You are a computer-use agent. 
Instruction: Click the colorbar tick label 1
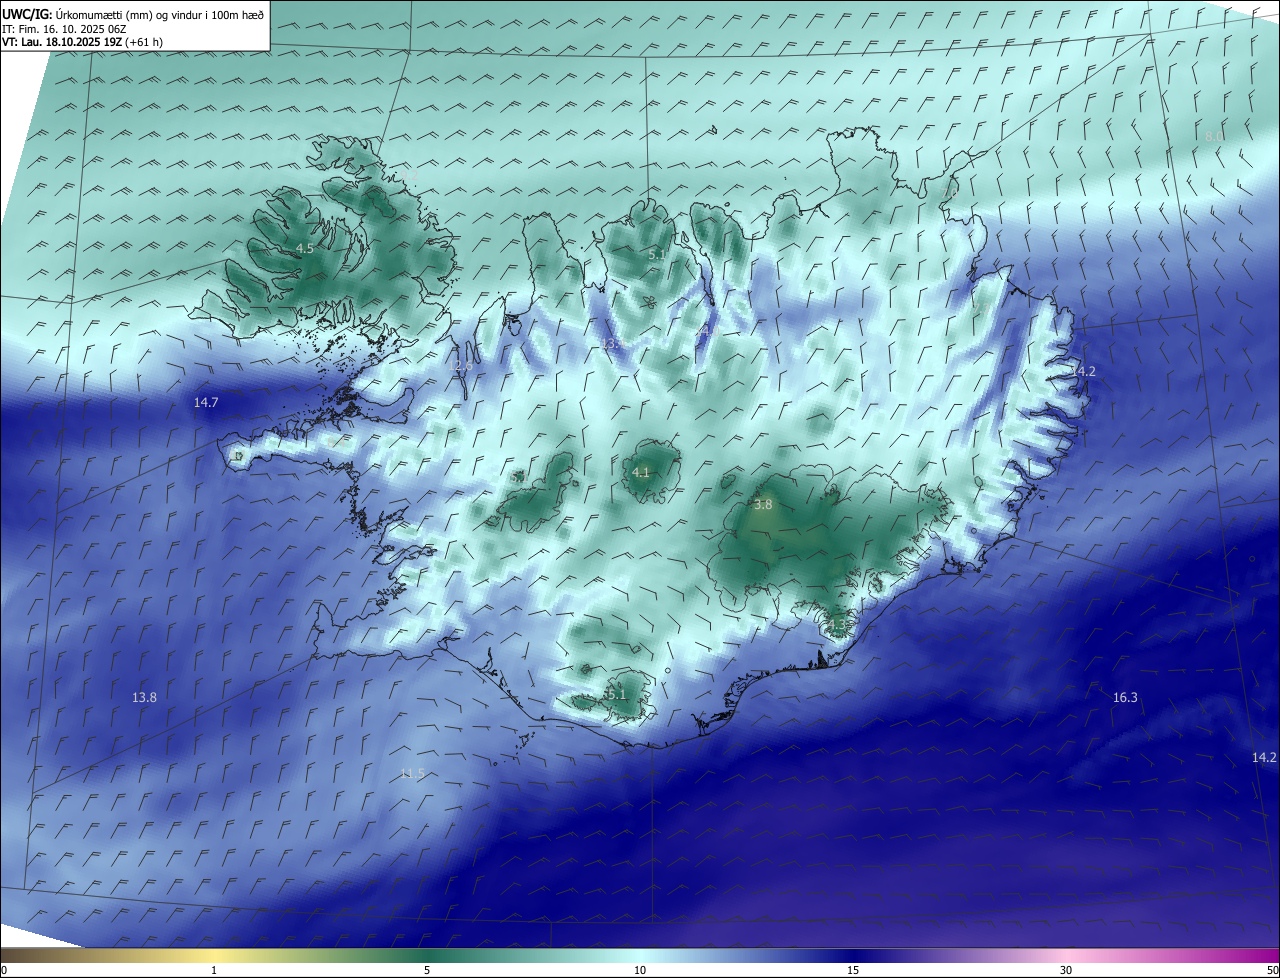[x=214, y=970]
